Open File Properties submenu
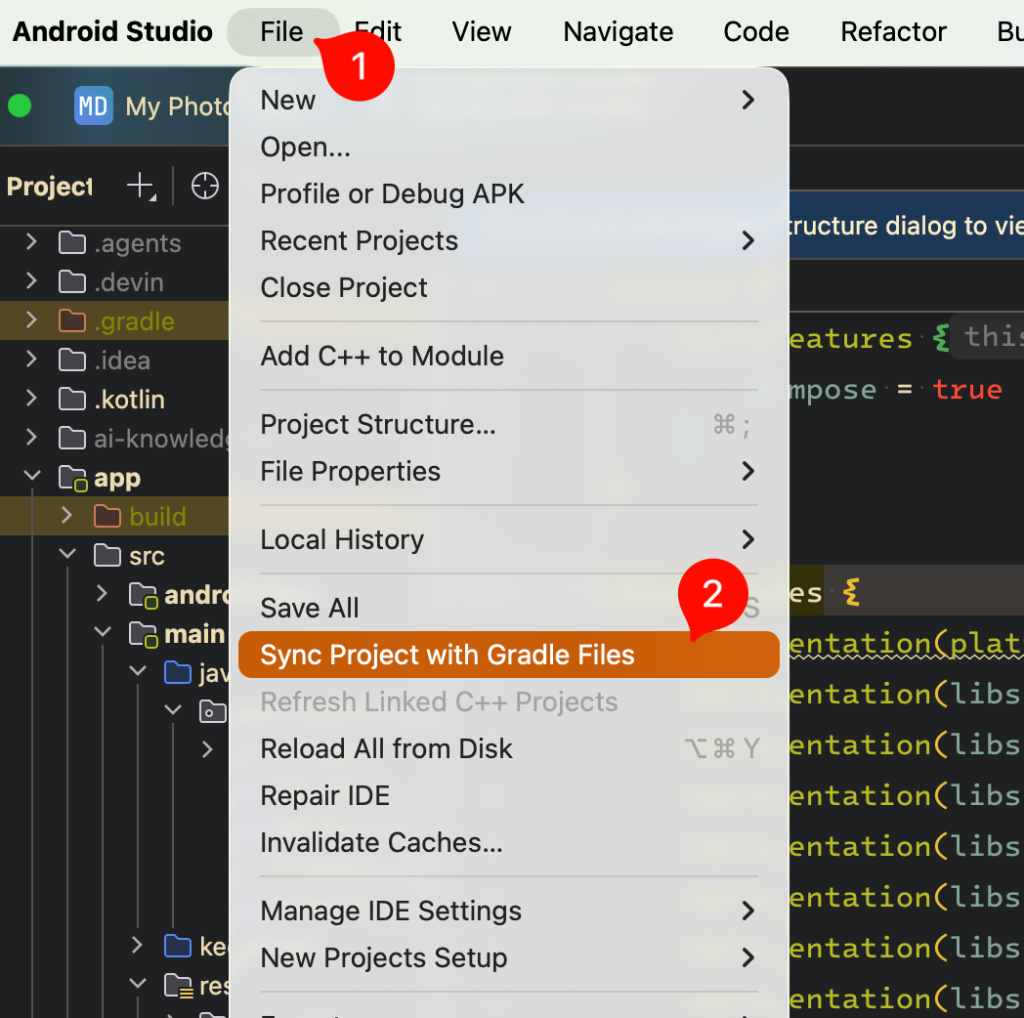The width and height of the screenshot is (1024, 1018). (x=509, y=471)
